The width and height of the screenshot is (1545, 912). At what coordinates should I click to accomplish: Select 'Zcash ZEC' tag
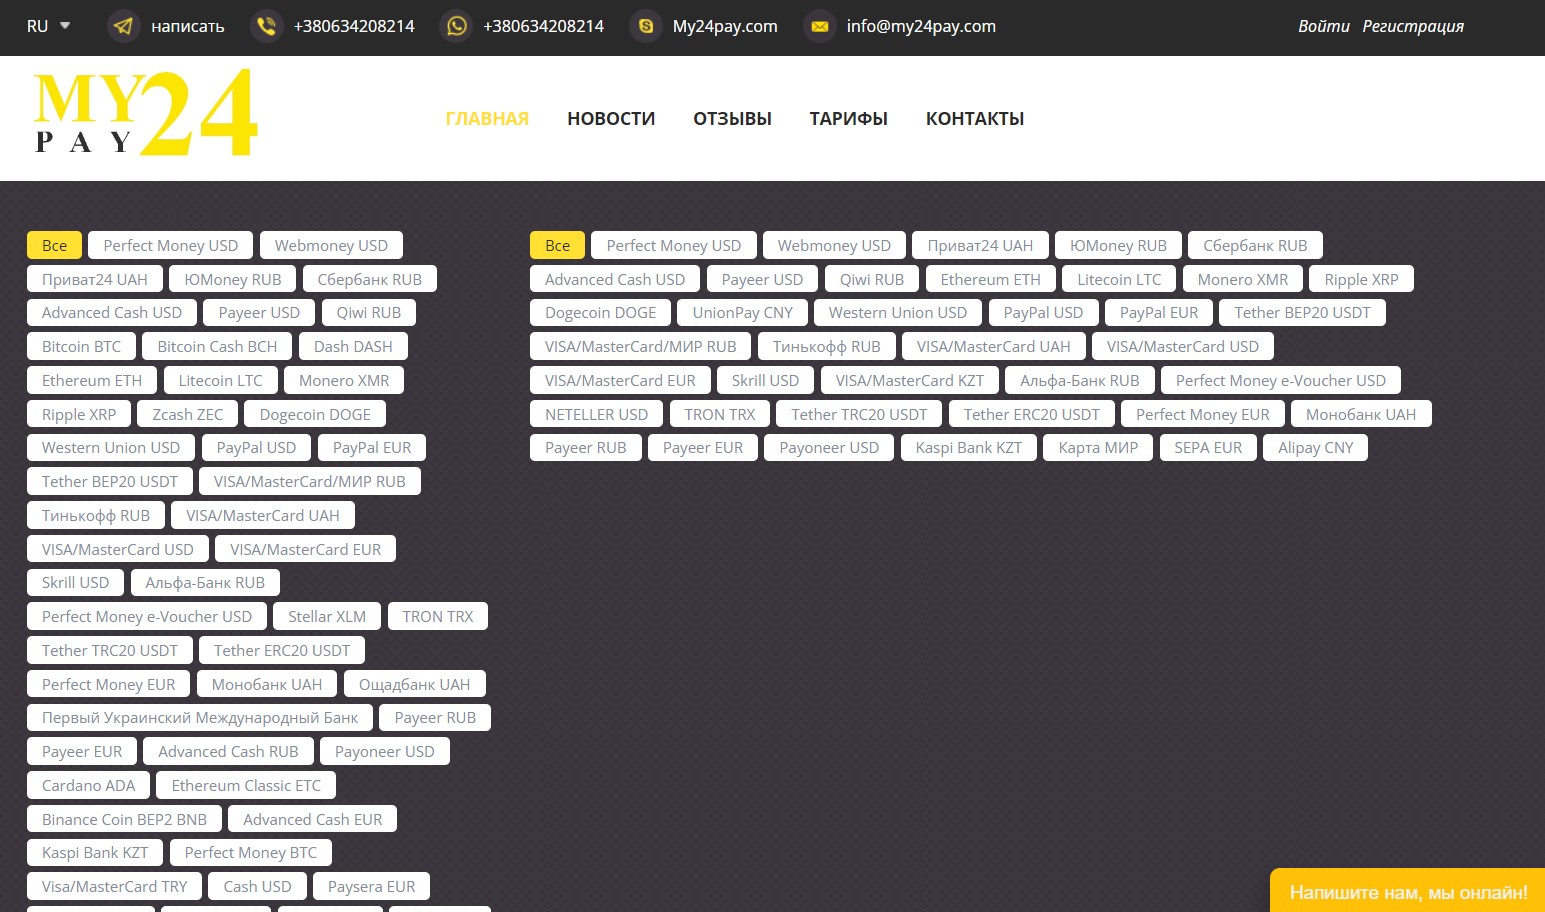click(x=188, y=414)
